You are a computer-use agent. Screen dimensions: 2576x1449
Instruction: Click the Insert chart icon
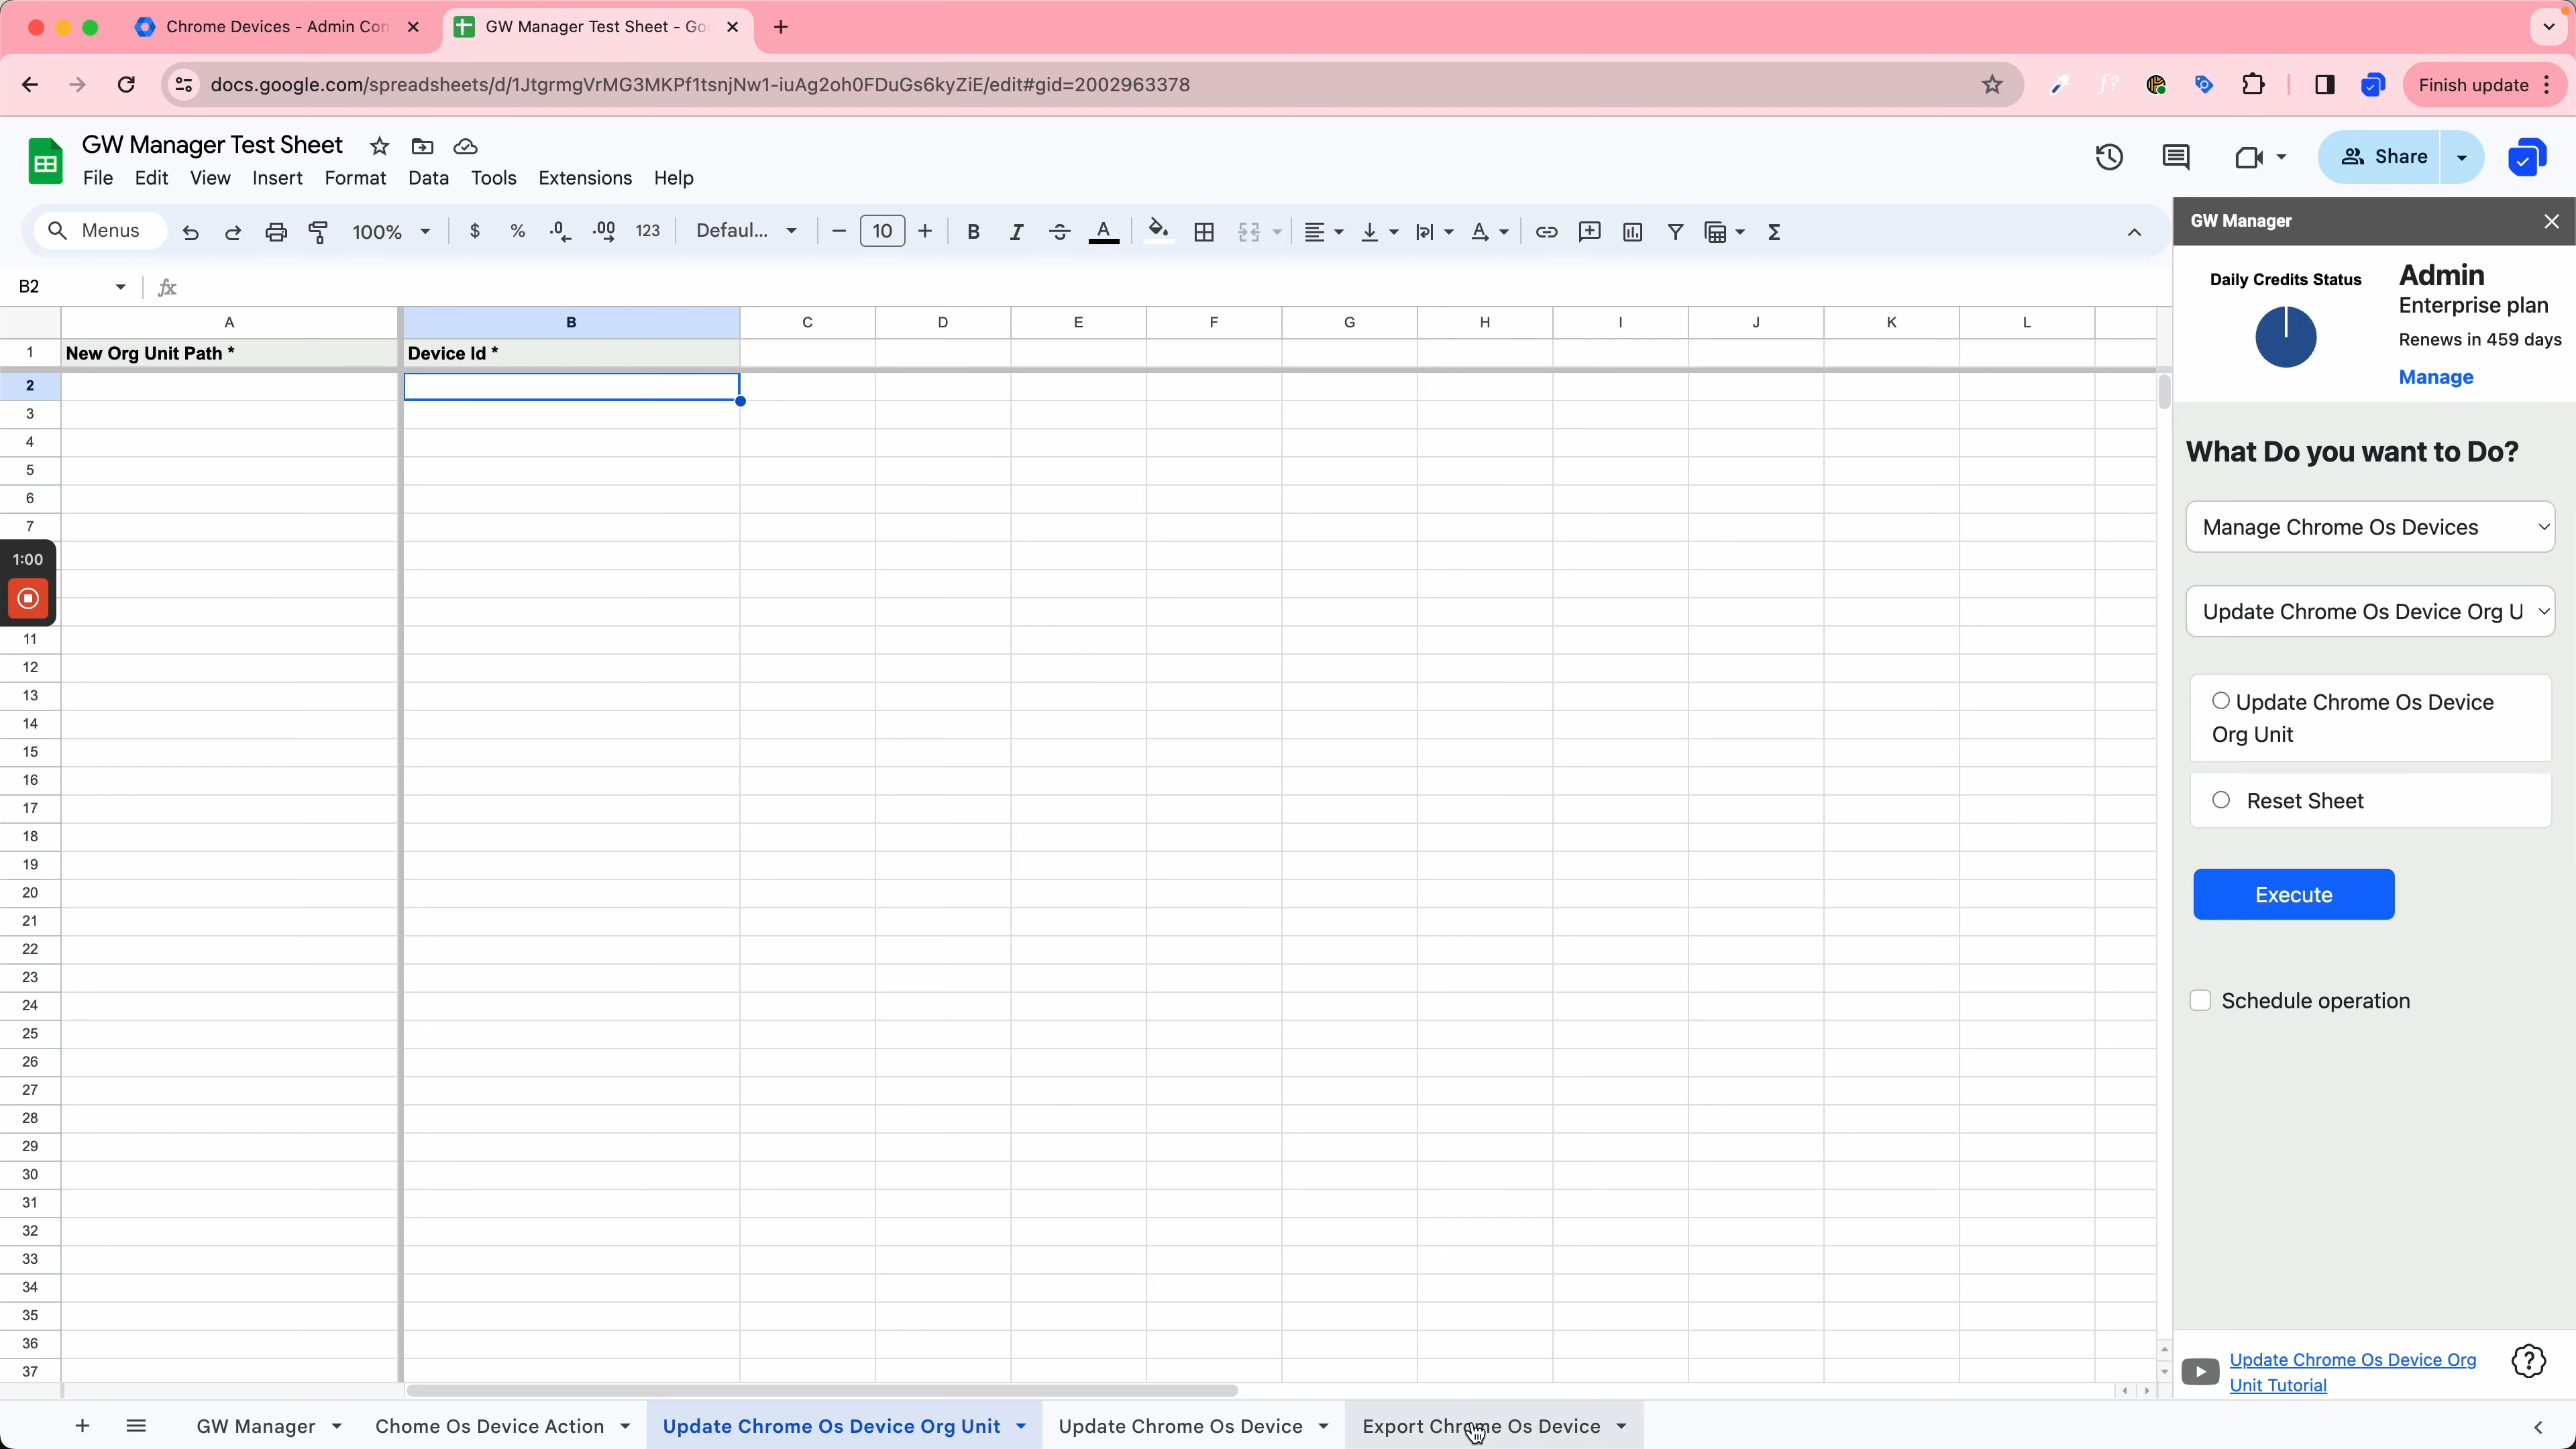(x=1633, y=232)
